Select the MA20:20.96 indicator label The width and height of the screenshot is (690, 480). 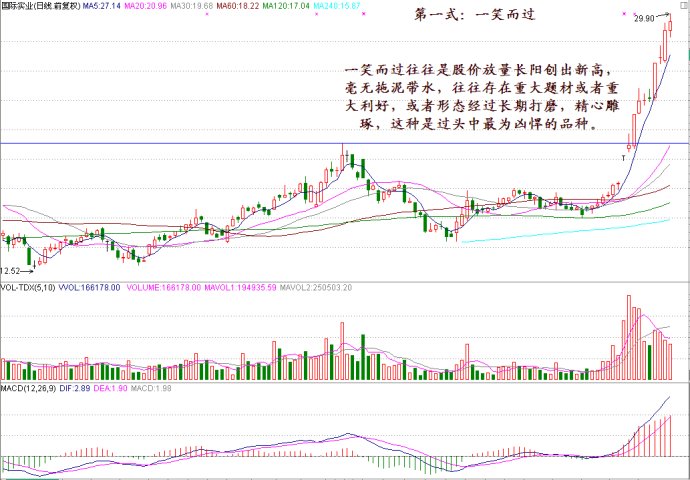coord(146,6)
